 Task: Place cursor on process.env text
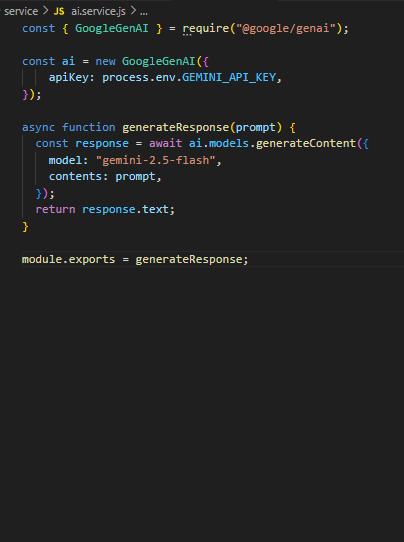[x=139, y=77]
